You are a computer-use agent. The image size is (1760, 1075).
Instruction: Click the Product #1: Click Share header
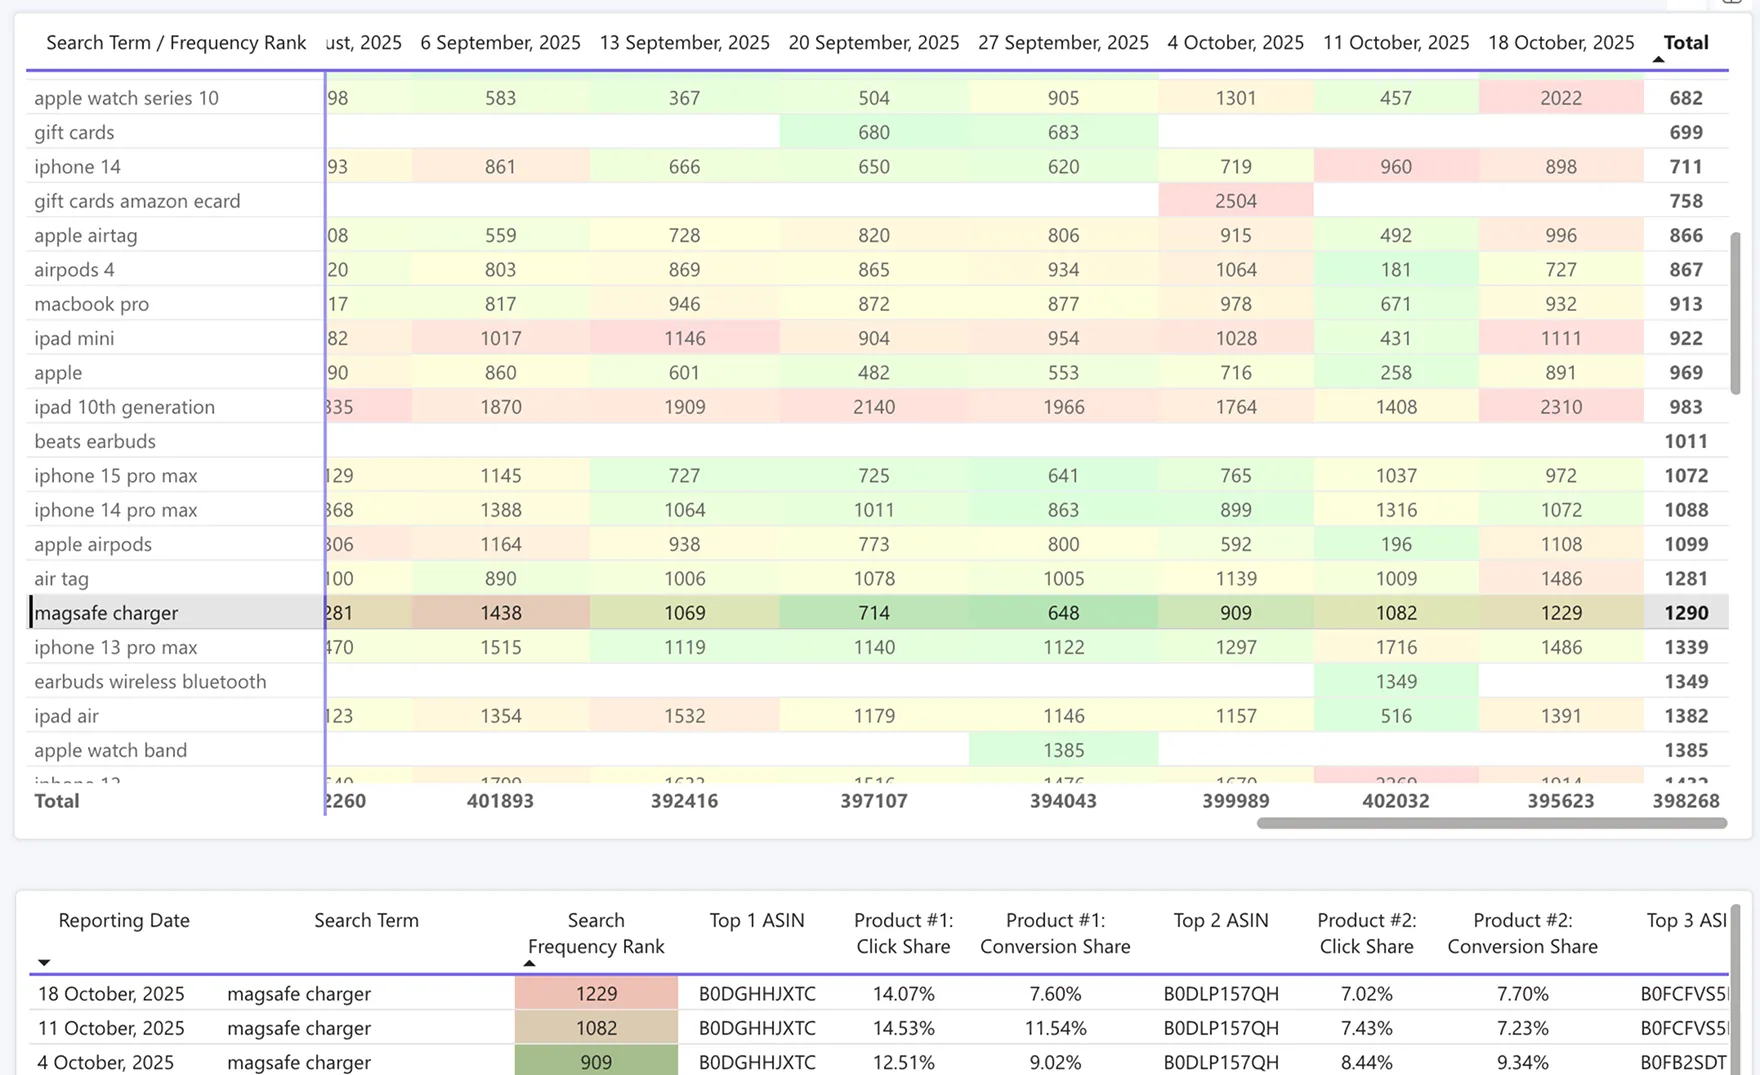[x=903, y=933]
